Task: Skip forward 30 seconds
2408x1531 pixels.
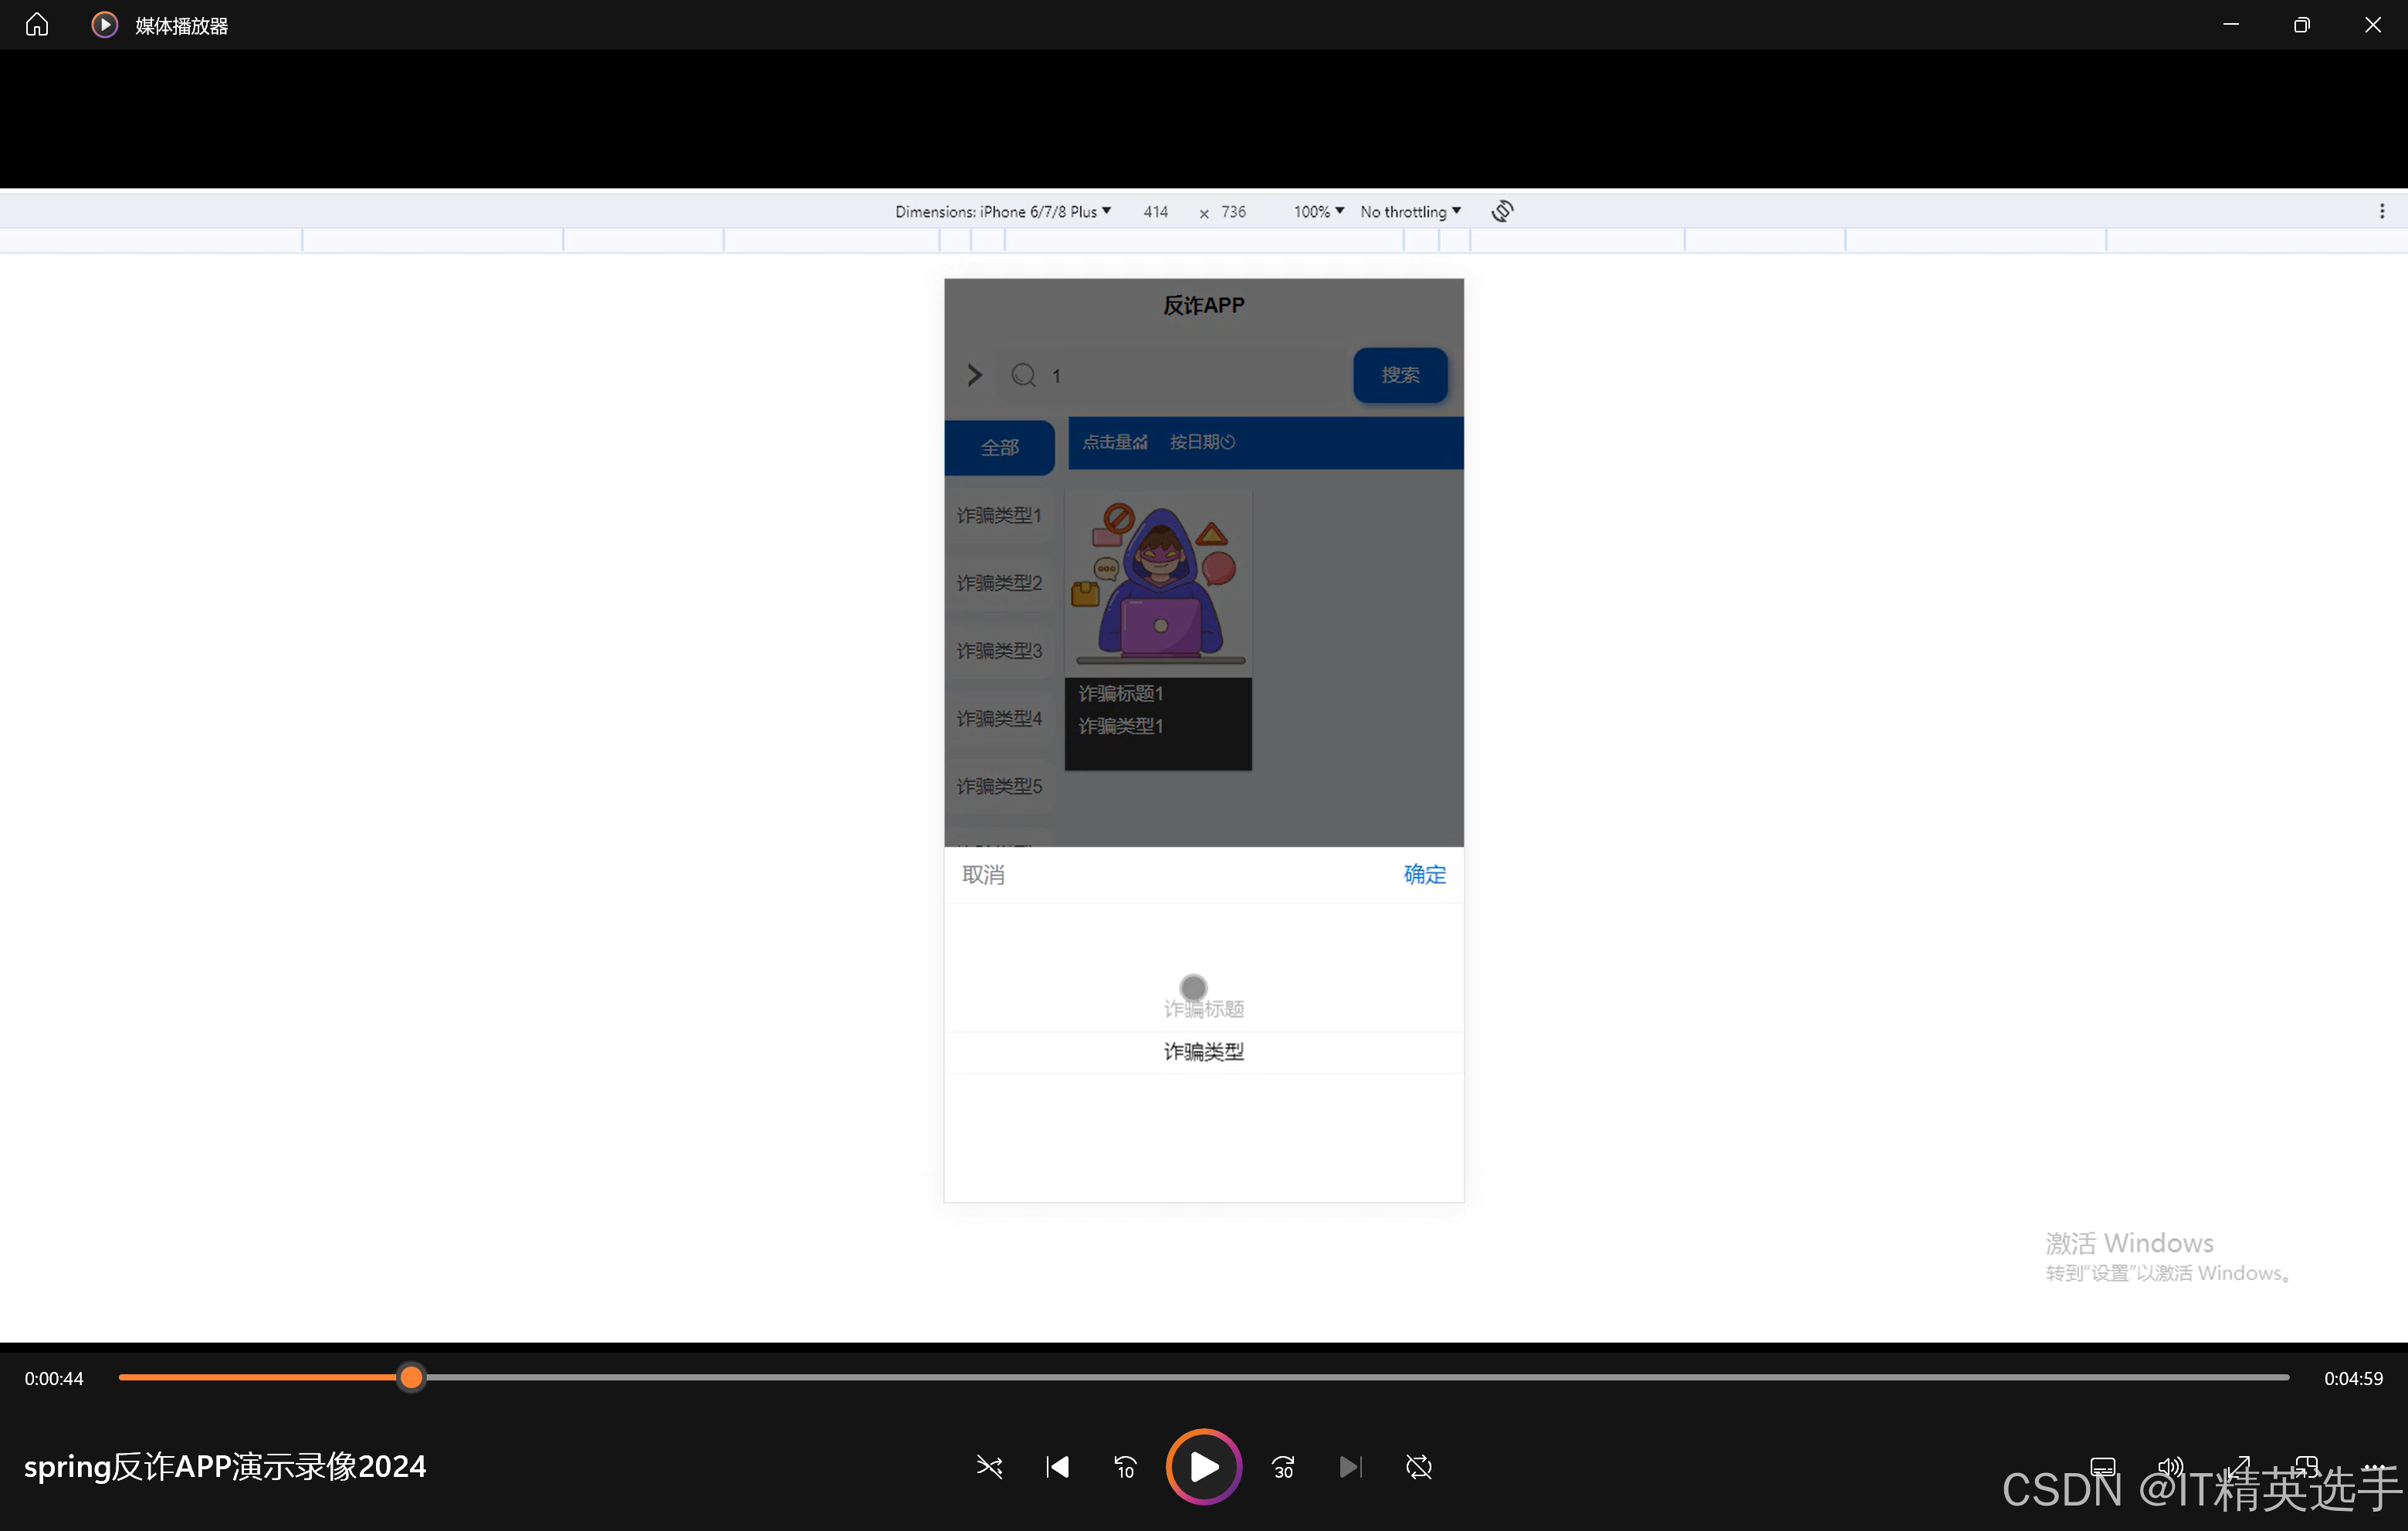Action: click(1283, 1467)
